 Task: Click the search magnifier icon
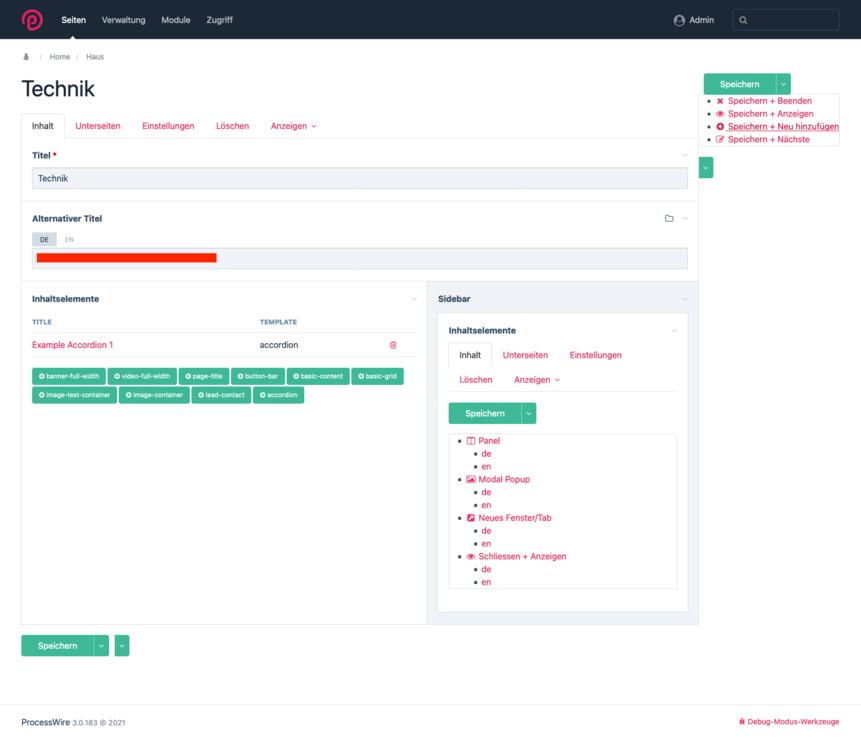click(743, 20)
